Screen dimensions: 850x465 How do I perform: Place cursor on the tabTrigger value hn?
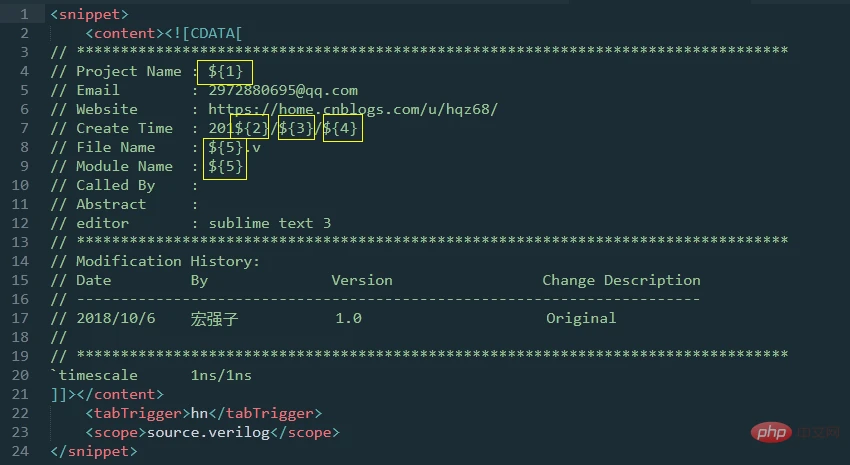point(199,413)
